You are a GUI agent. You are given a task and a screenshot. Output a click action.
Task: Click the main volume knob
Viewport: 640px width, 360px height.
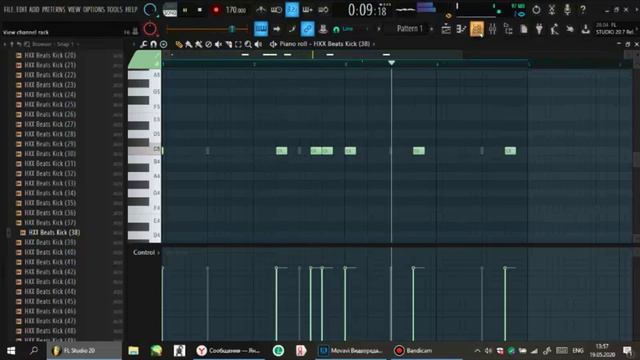150,9
